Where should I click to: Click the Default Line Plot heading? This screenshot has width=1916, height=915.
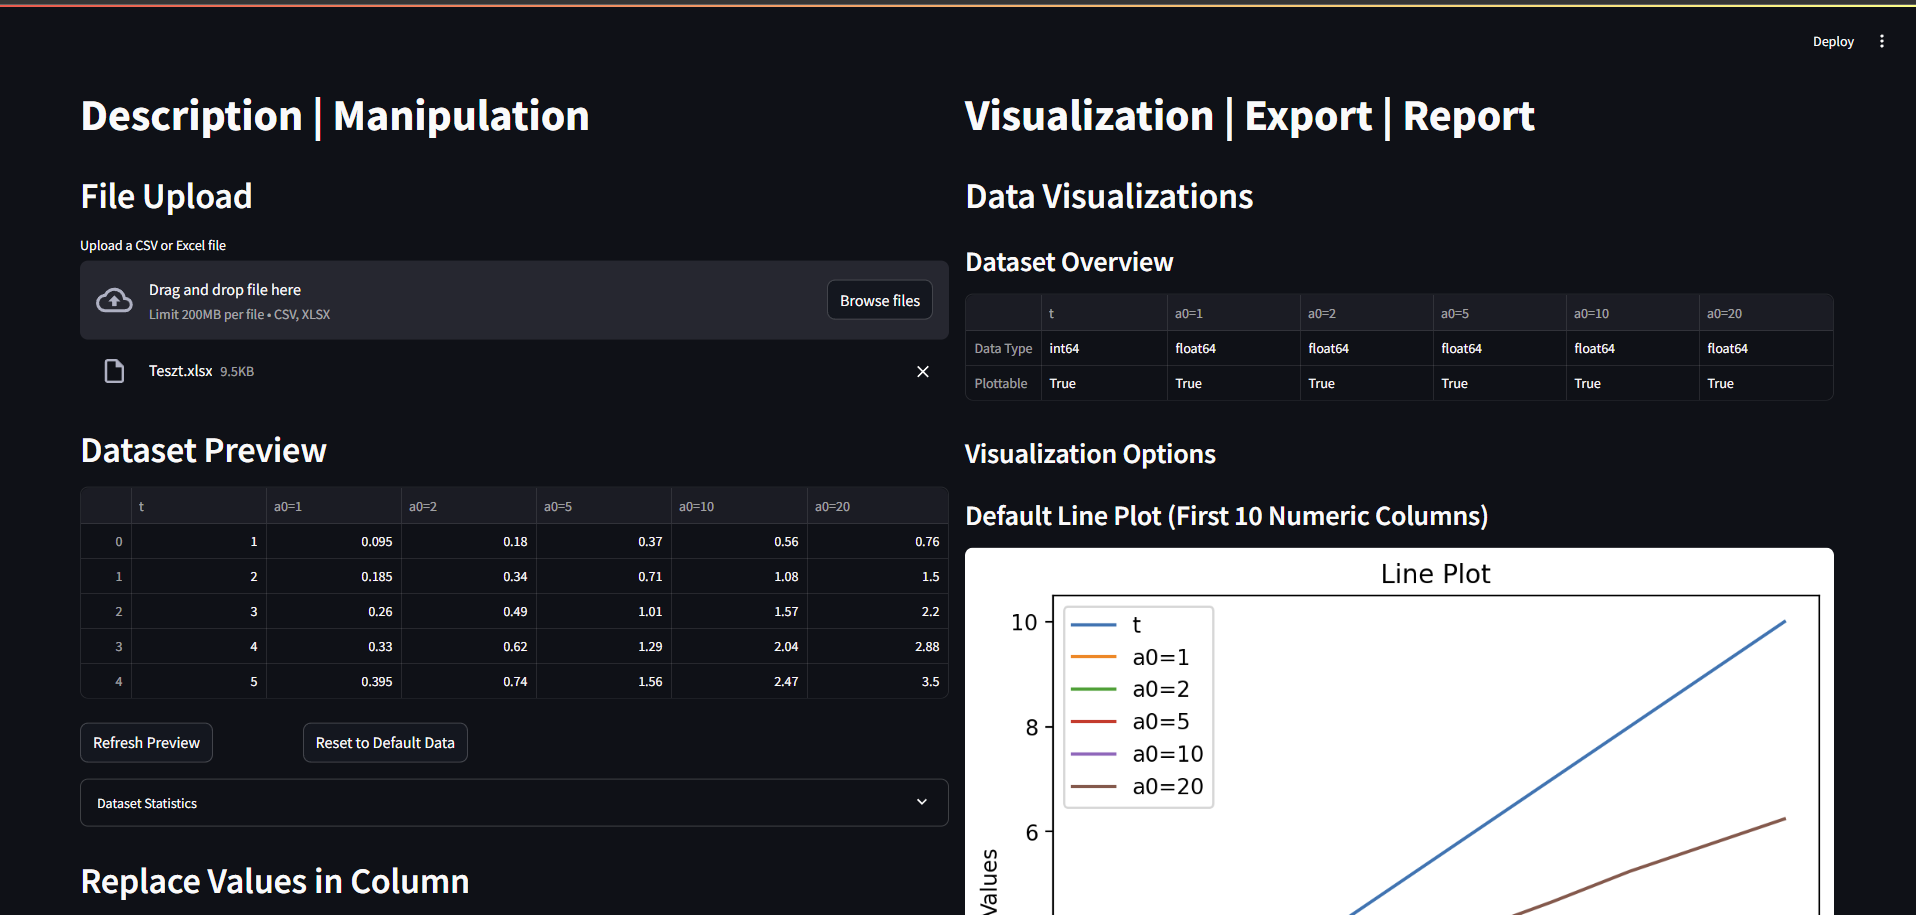(1227, 516)
